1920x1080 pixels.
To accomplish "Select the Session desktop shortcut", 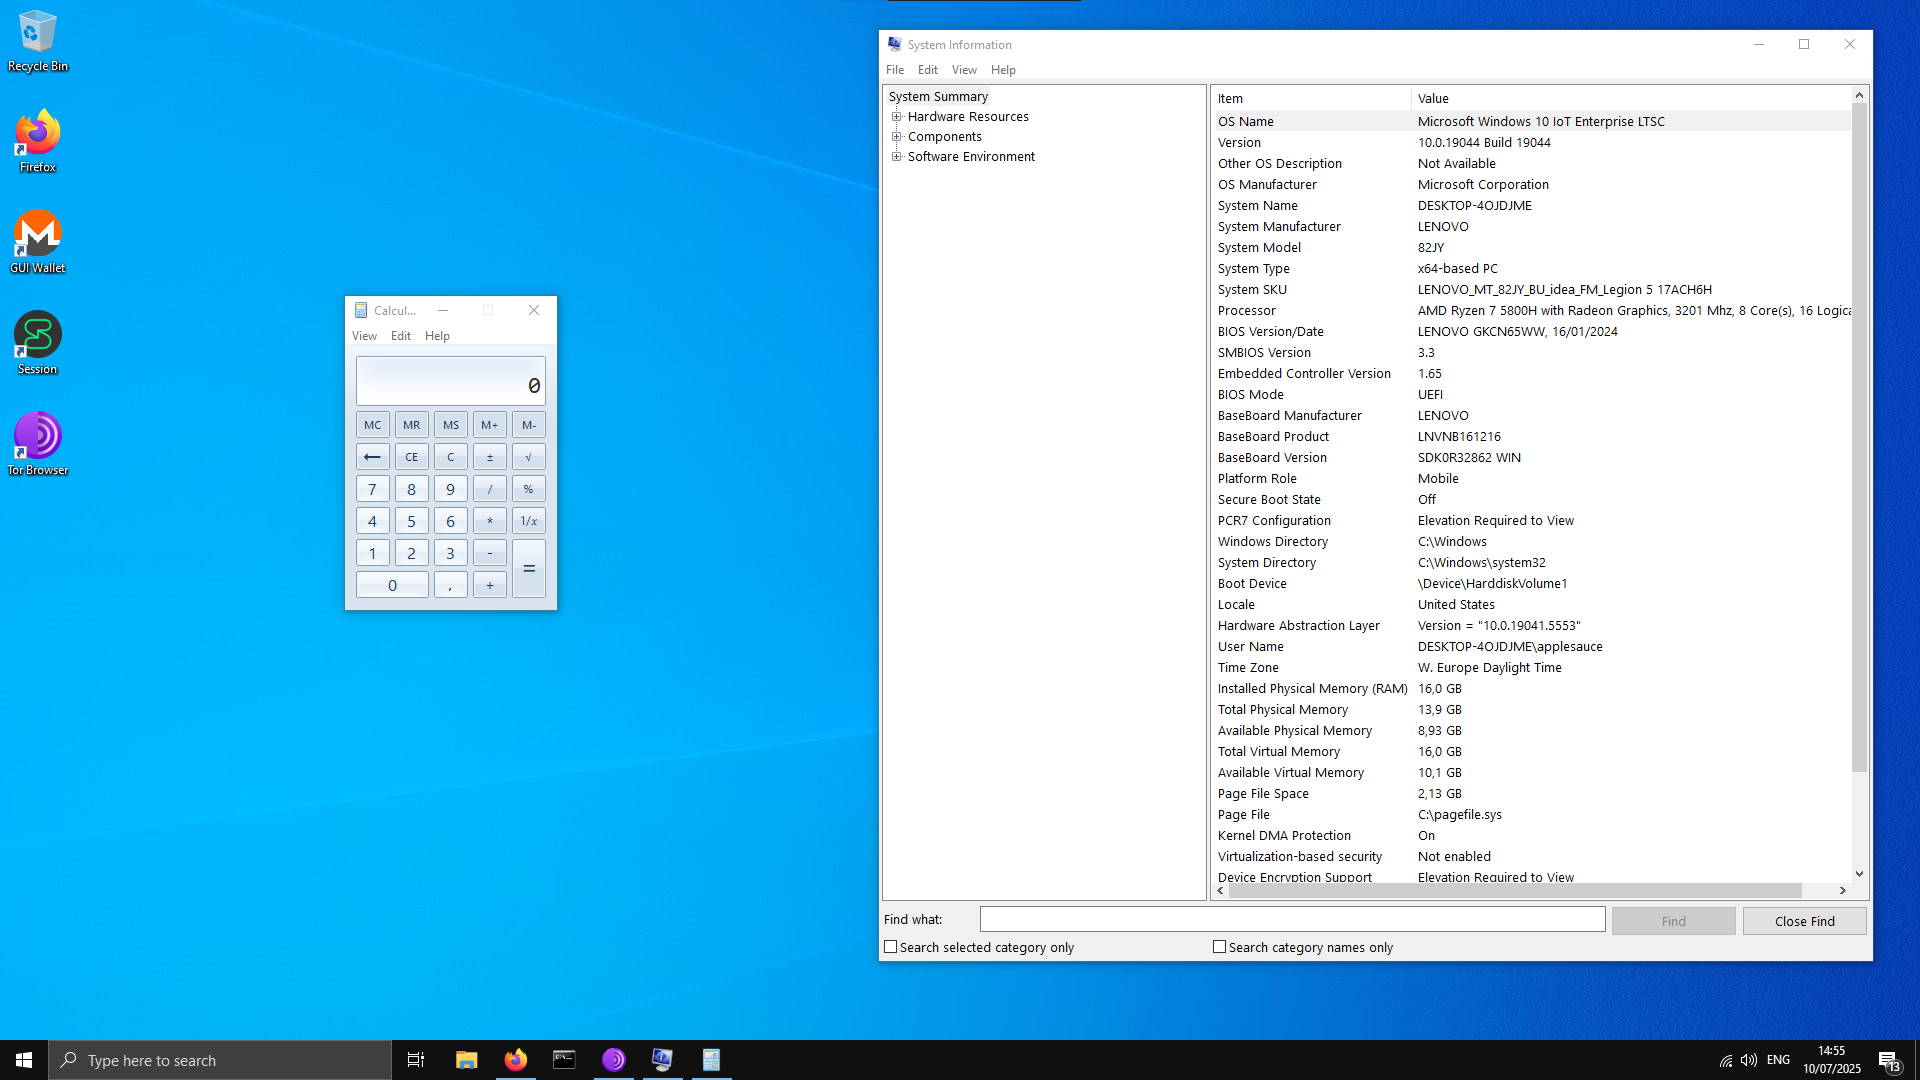I will pos(38,343).
